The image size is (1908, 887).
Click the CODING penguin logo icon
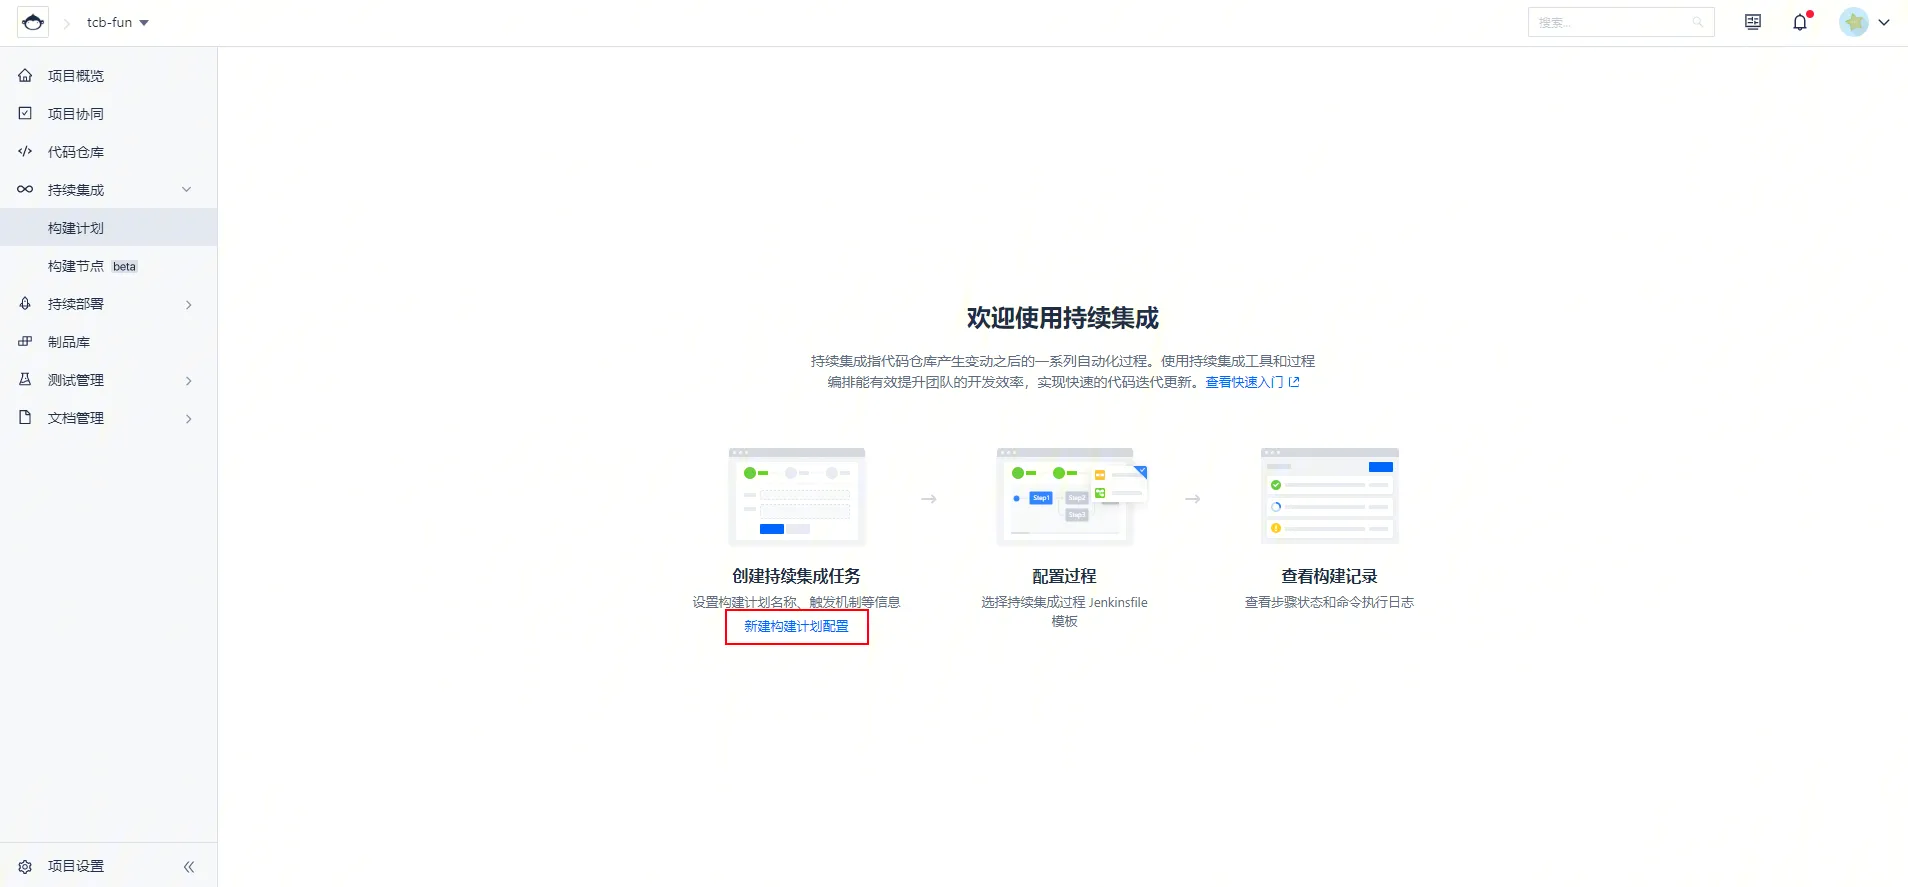(x=33, y=22)
